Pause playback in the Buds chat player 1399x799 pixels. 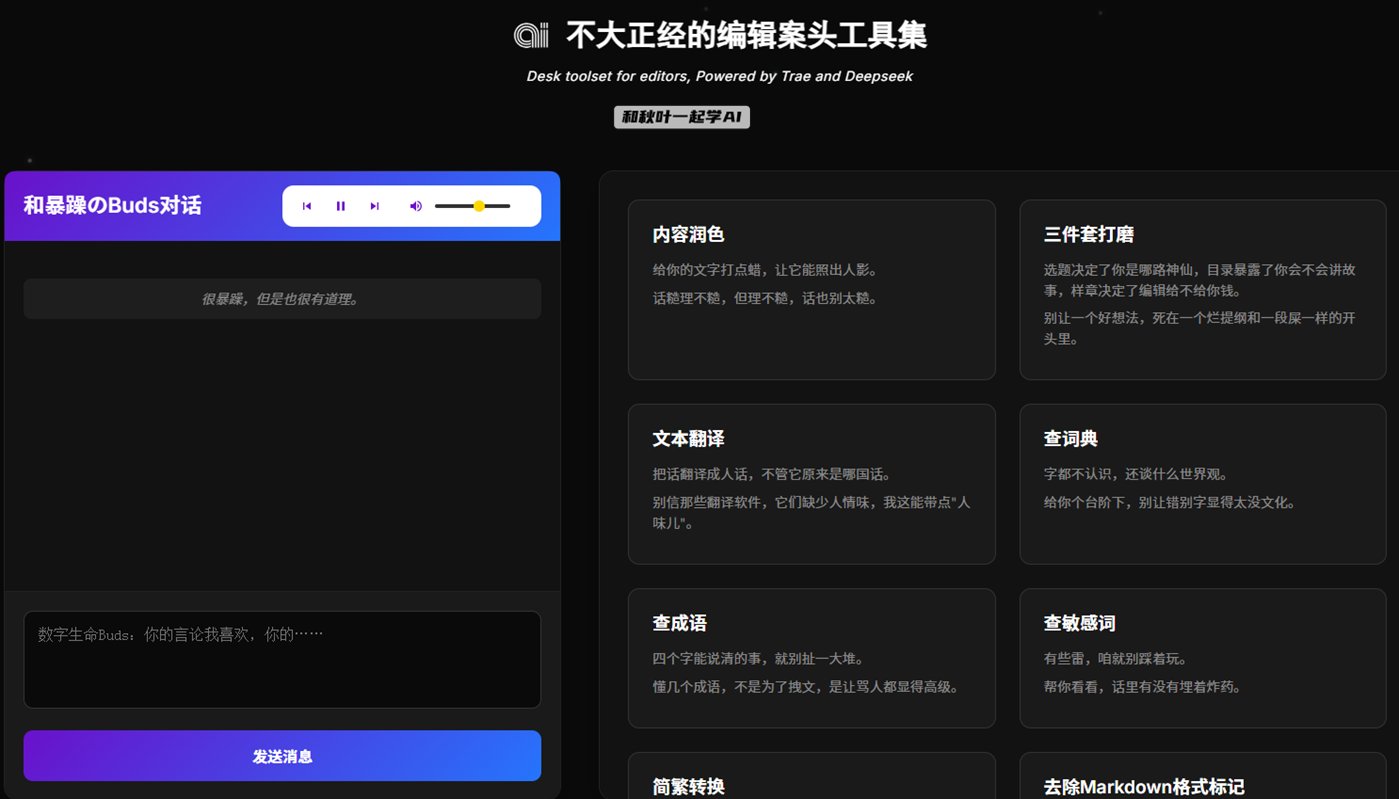340,205
